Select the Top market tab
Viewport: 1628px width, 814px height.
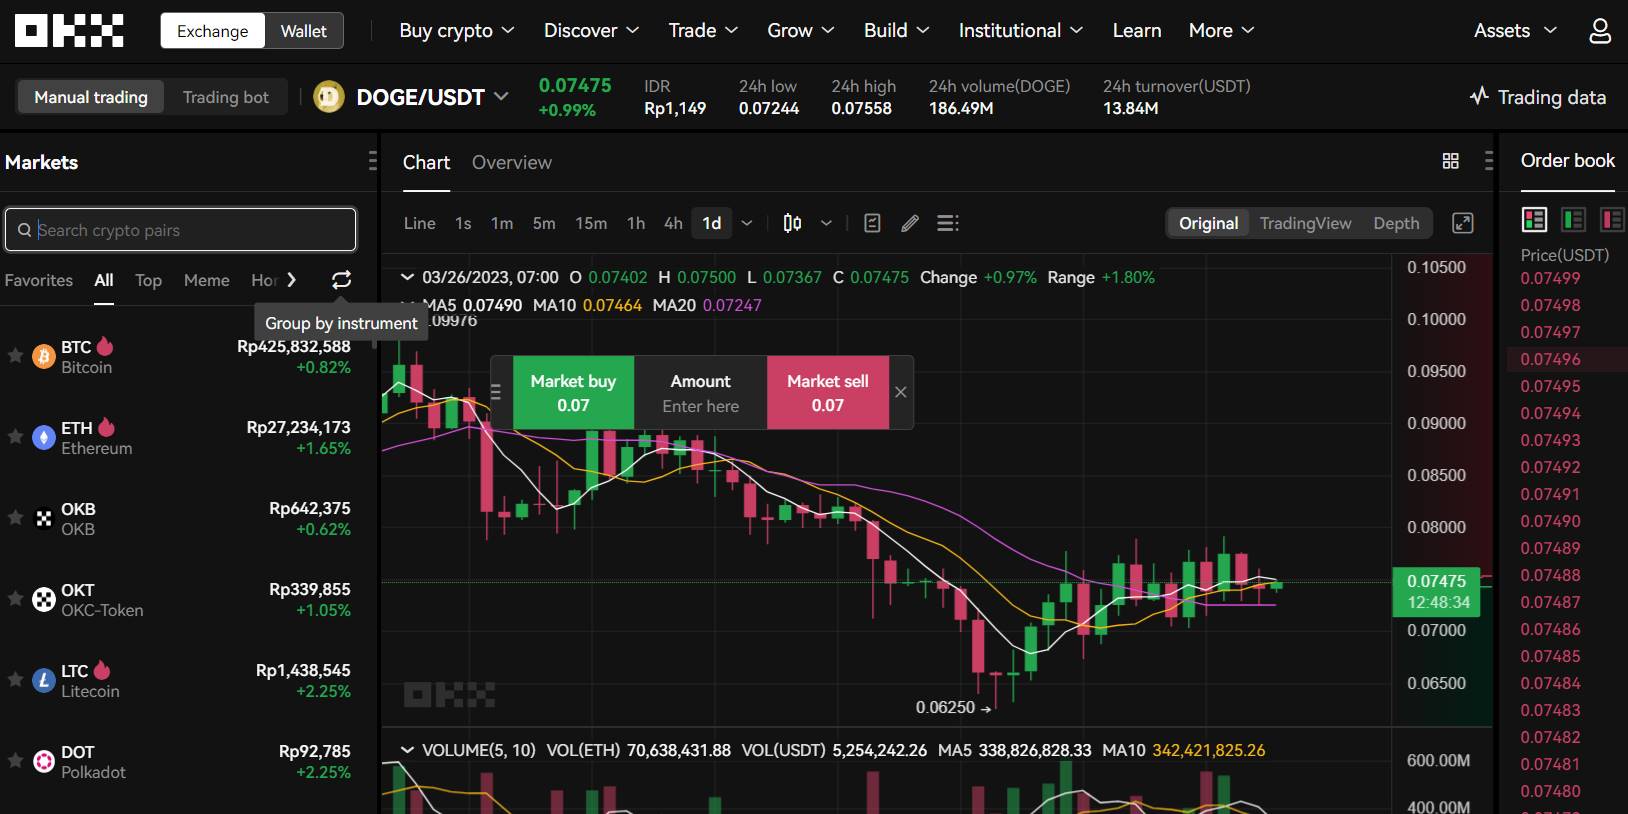(x=148, y=280)
